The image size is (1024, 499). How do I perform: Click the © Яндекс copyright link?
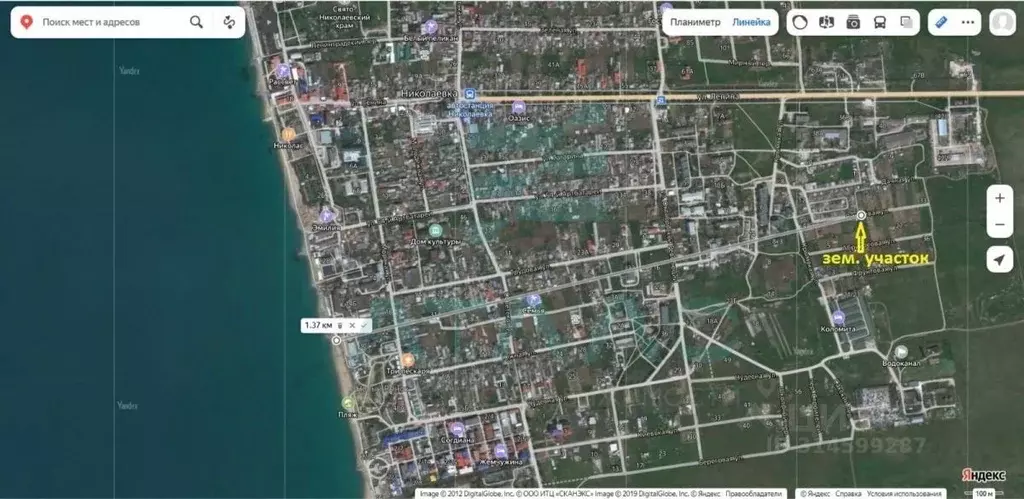(x=816, y=494)
